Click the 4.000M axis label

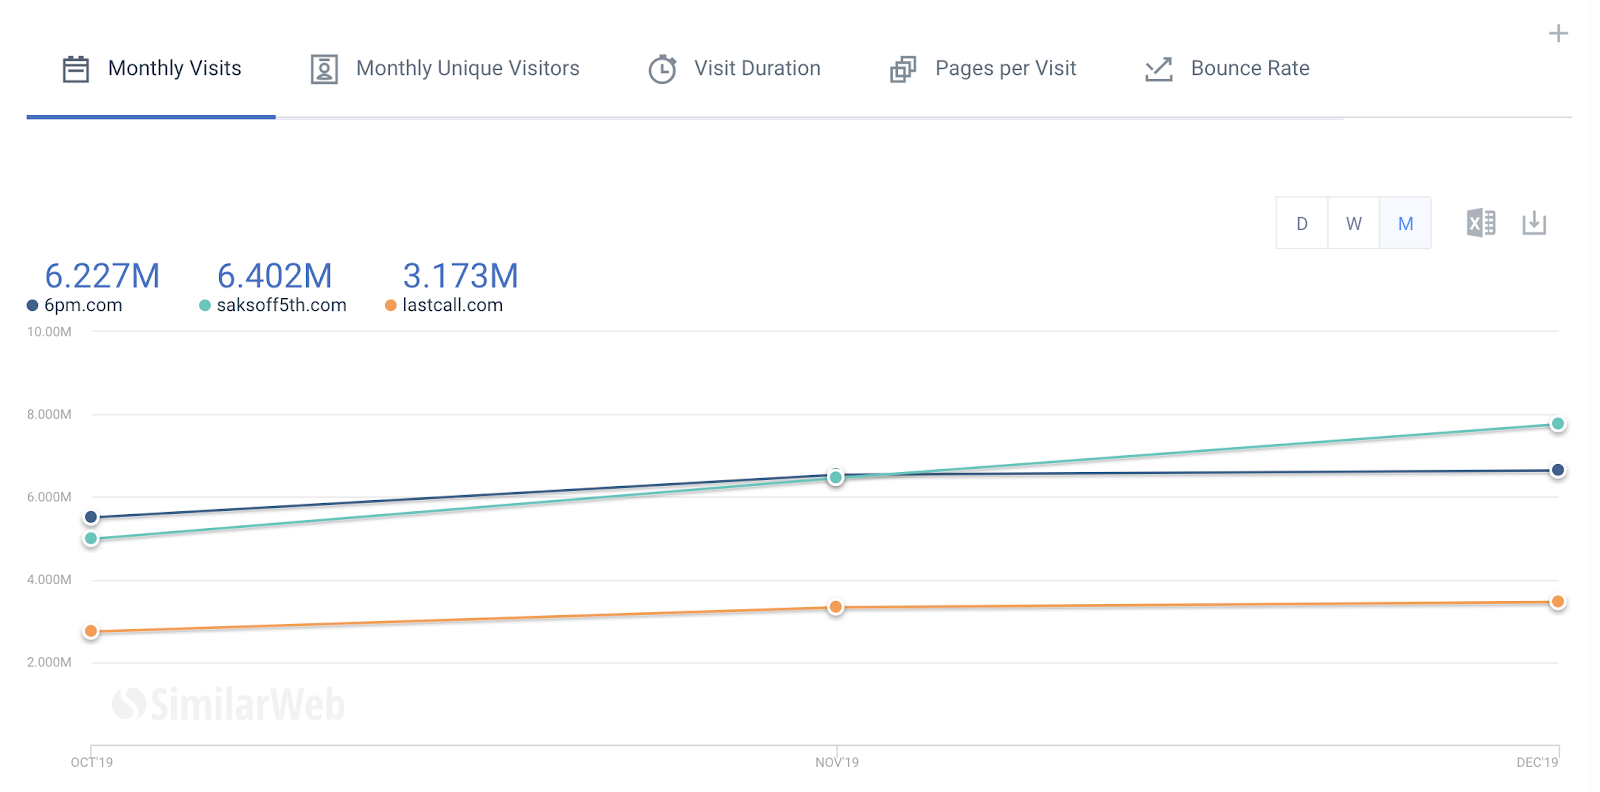point(49,580)
